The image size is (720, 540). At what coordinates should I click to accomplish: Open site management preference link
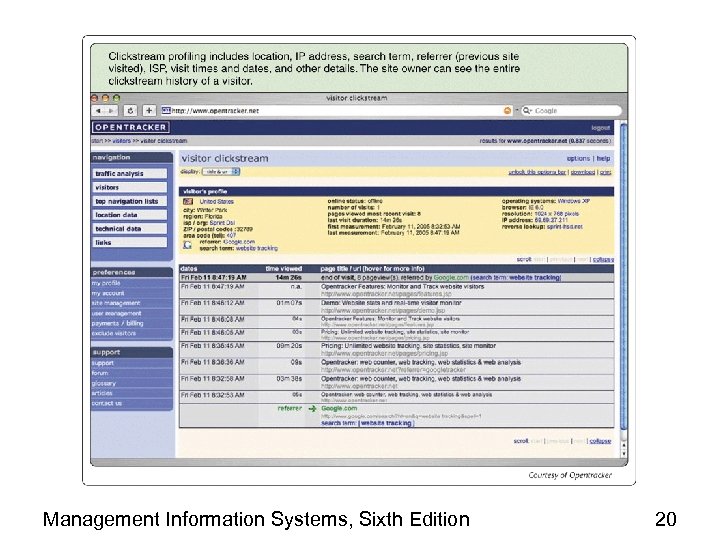coord(116,304)
